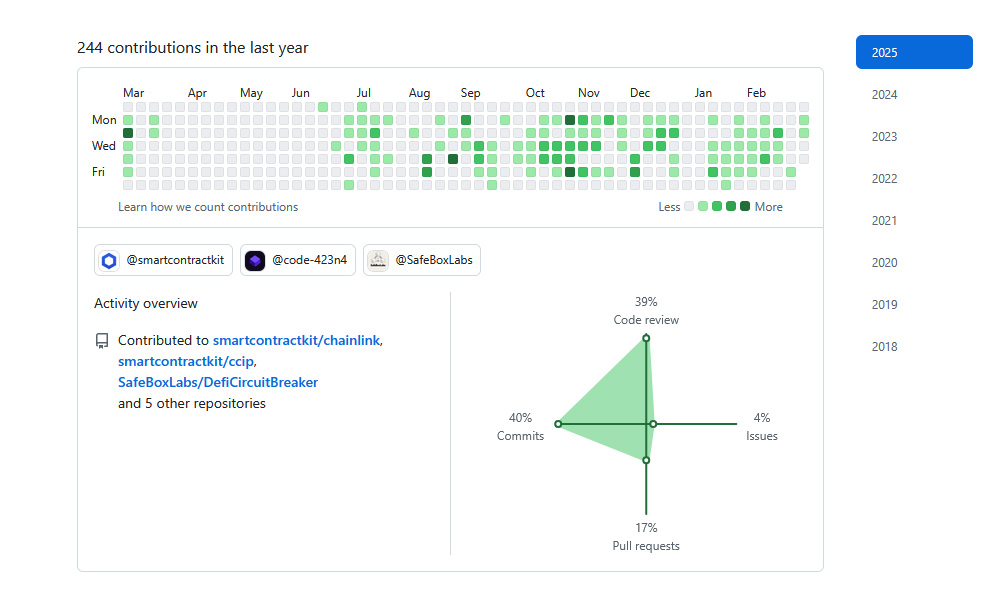View the 2021 contribution history
The height and width of the screenshot is (604, 1000).
(884, 220)
